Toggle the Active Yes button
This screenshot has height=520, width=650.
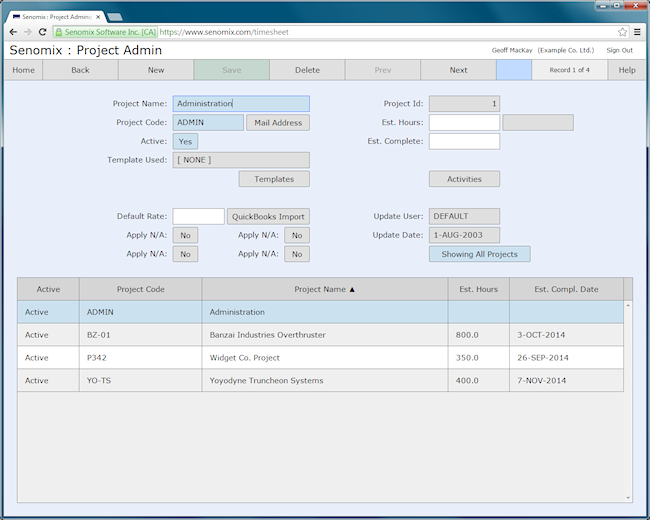click(x=185, y=141)
